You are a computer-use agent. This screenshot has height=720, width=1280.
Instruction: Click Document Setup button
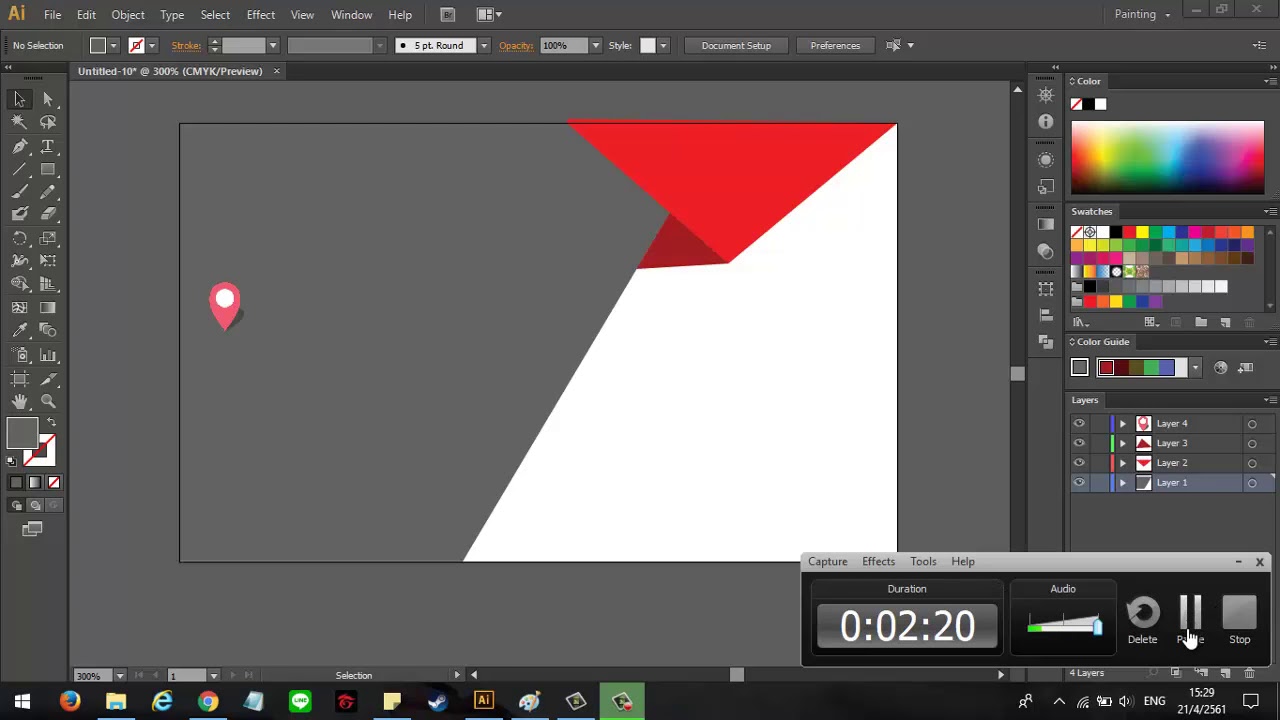pos(736,45)
